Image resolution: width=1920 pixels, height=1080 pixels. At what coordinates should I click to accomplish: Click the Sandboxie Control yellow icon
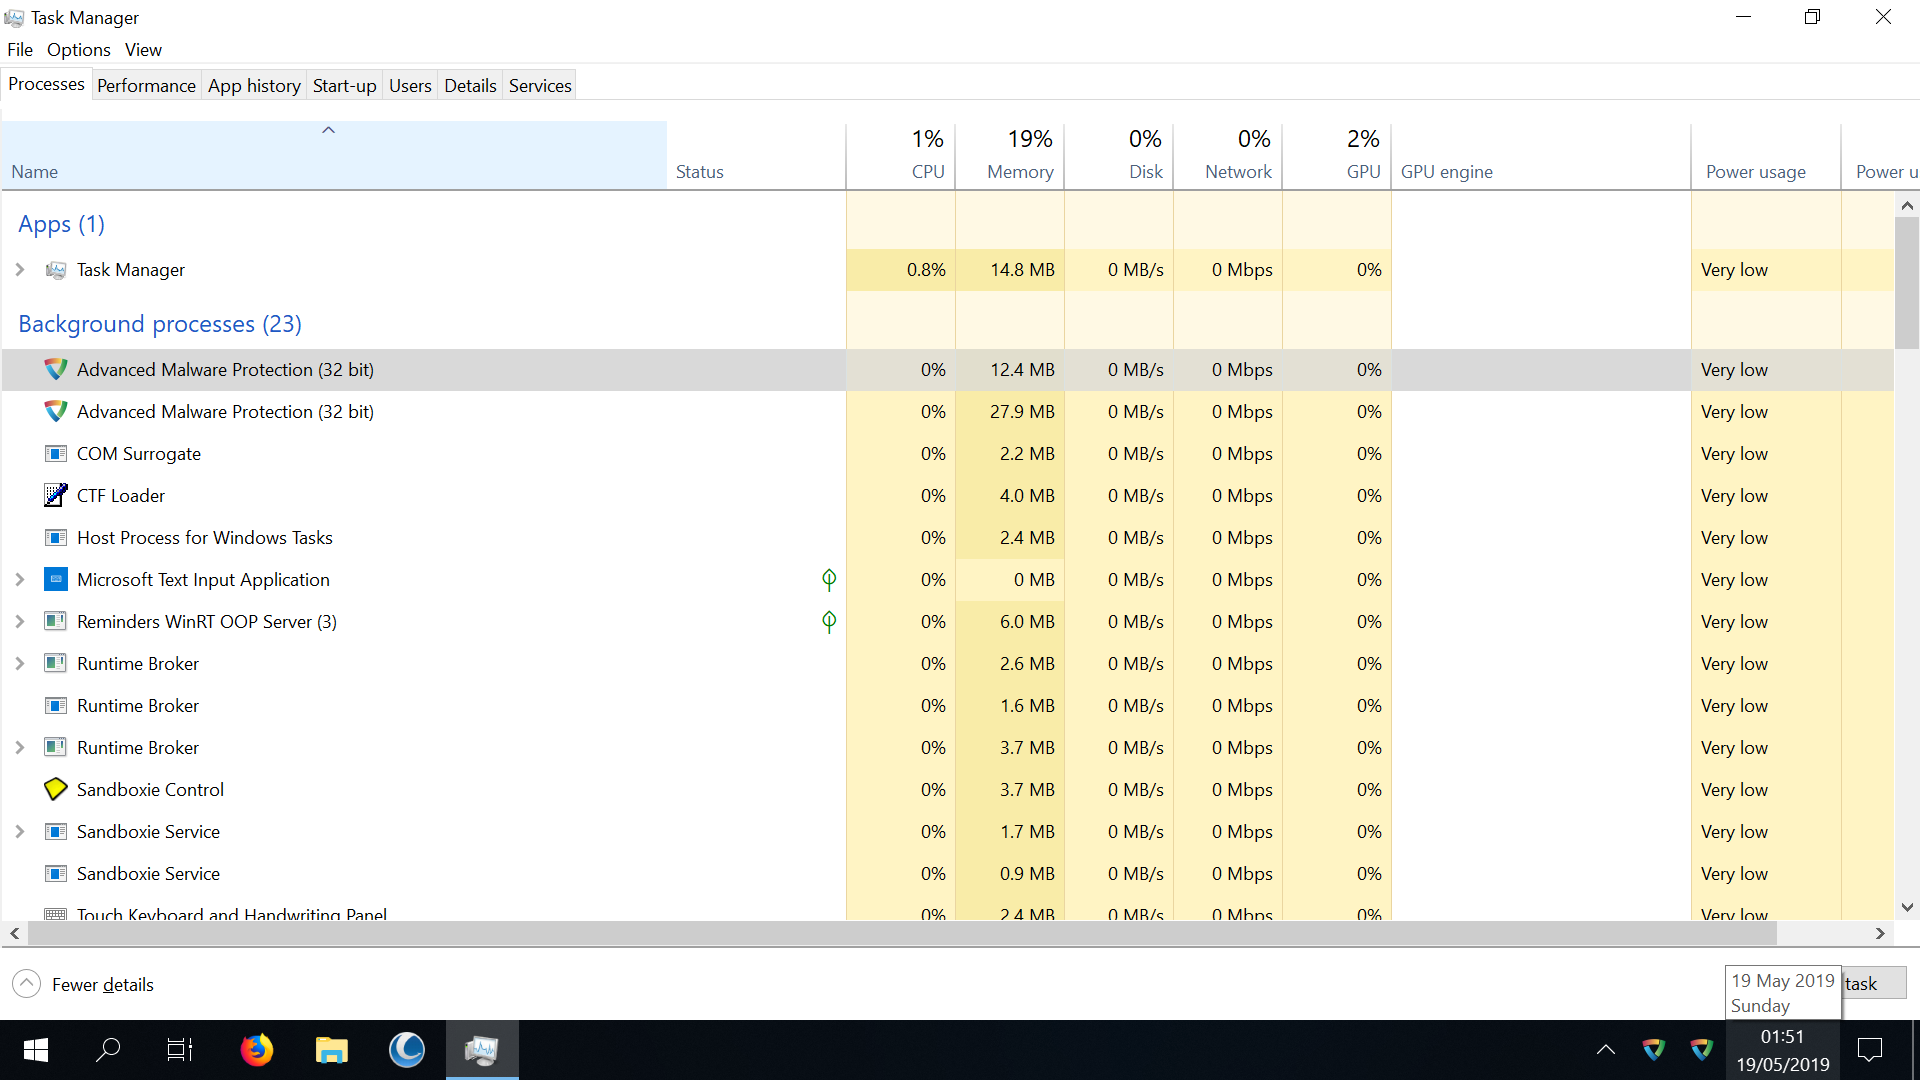pos(56,789)
